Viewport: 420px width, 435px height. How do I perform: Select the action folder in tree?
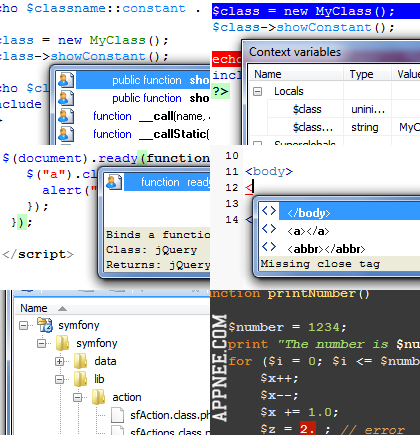click(x=127, y=397)
